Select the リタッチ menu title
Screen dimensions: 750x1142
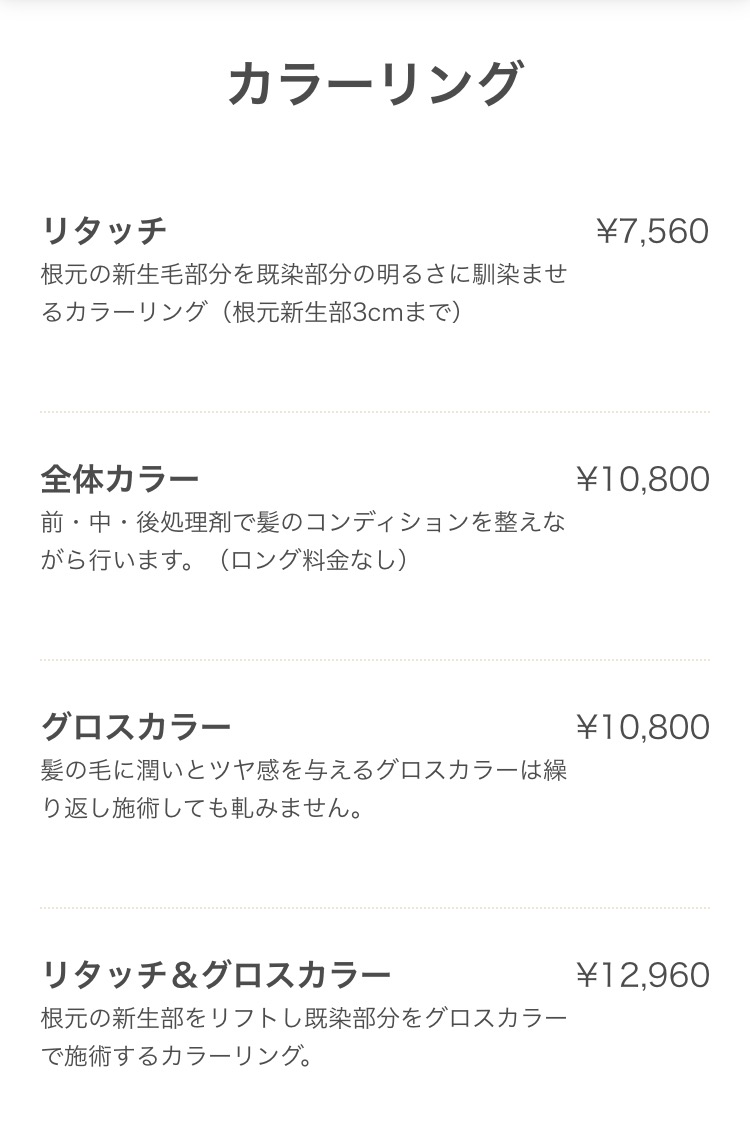(x=104, y=231)
